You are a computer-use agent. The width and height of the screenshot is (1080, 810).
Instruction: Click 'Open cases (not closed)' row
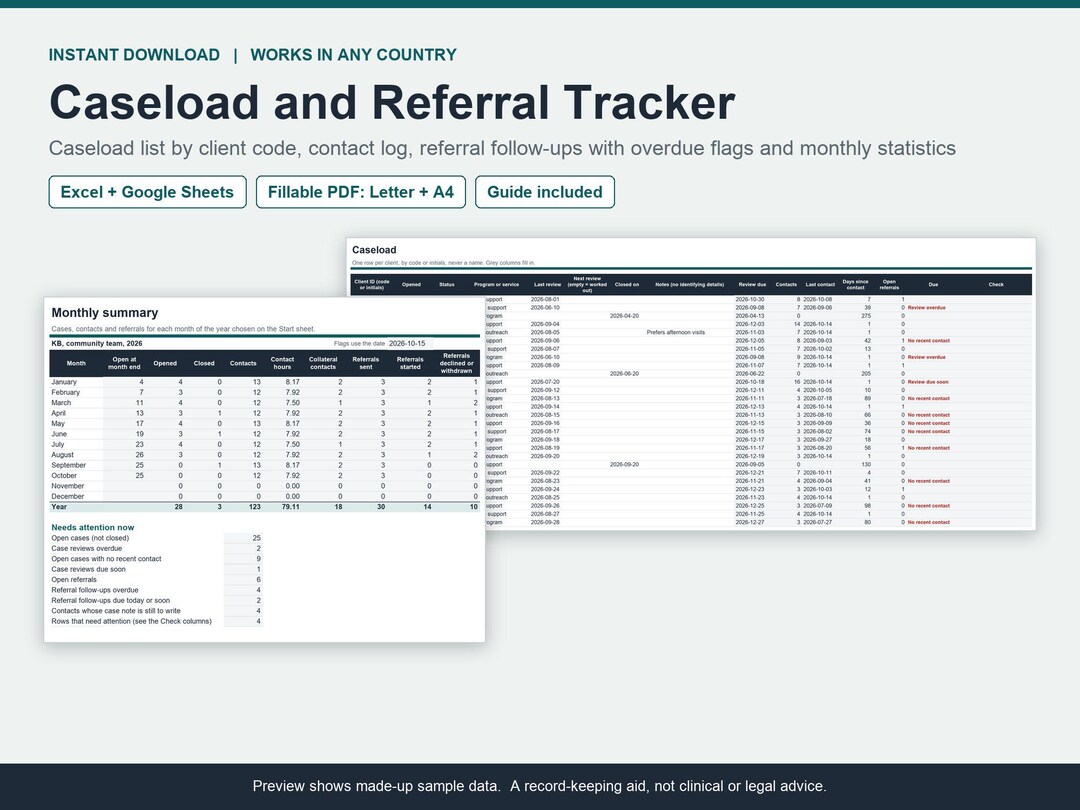click(157, 538)
